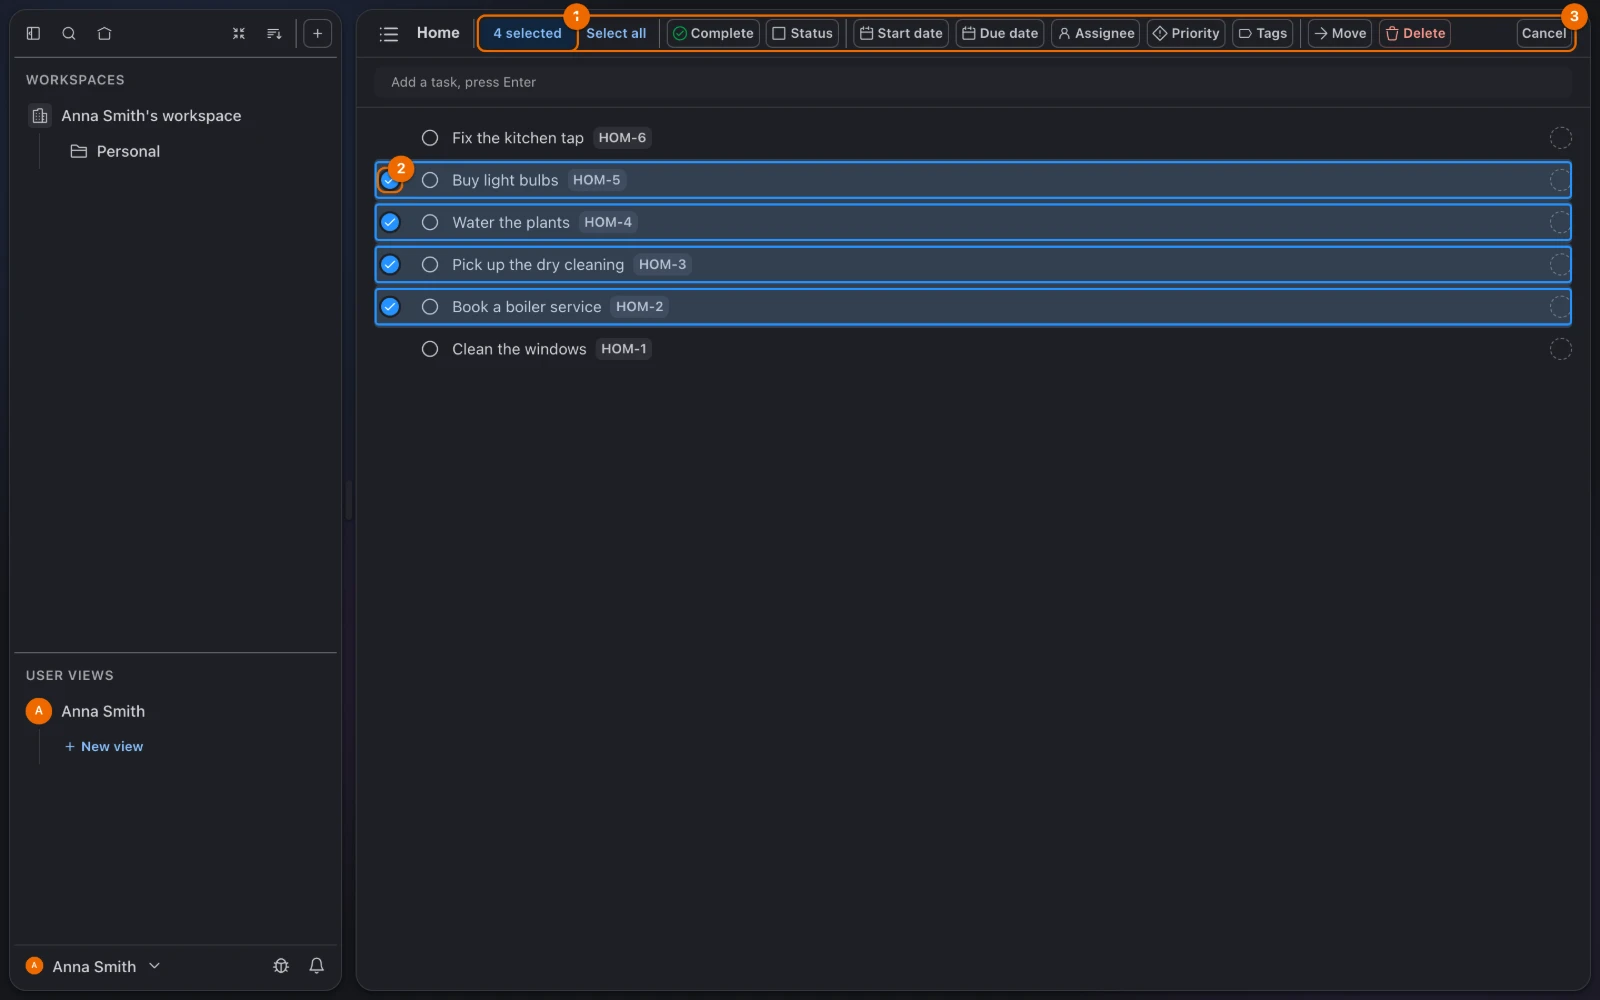The height and width of the screenshot is (1000, 1600).
Task: Click the Complete button
Action: tap(713, 33)
